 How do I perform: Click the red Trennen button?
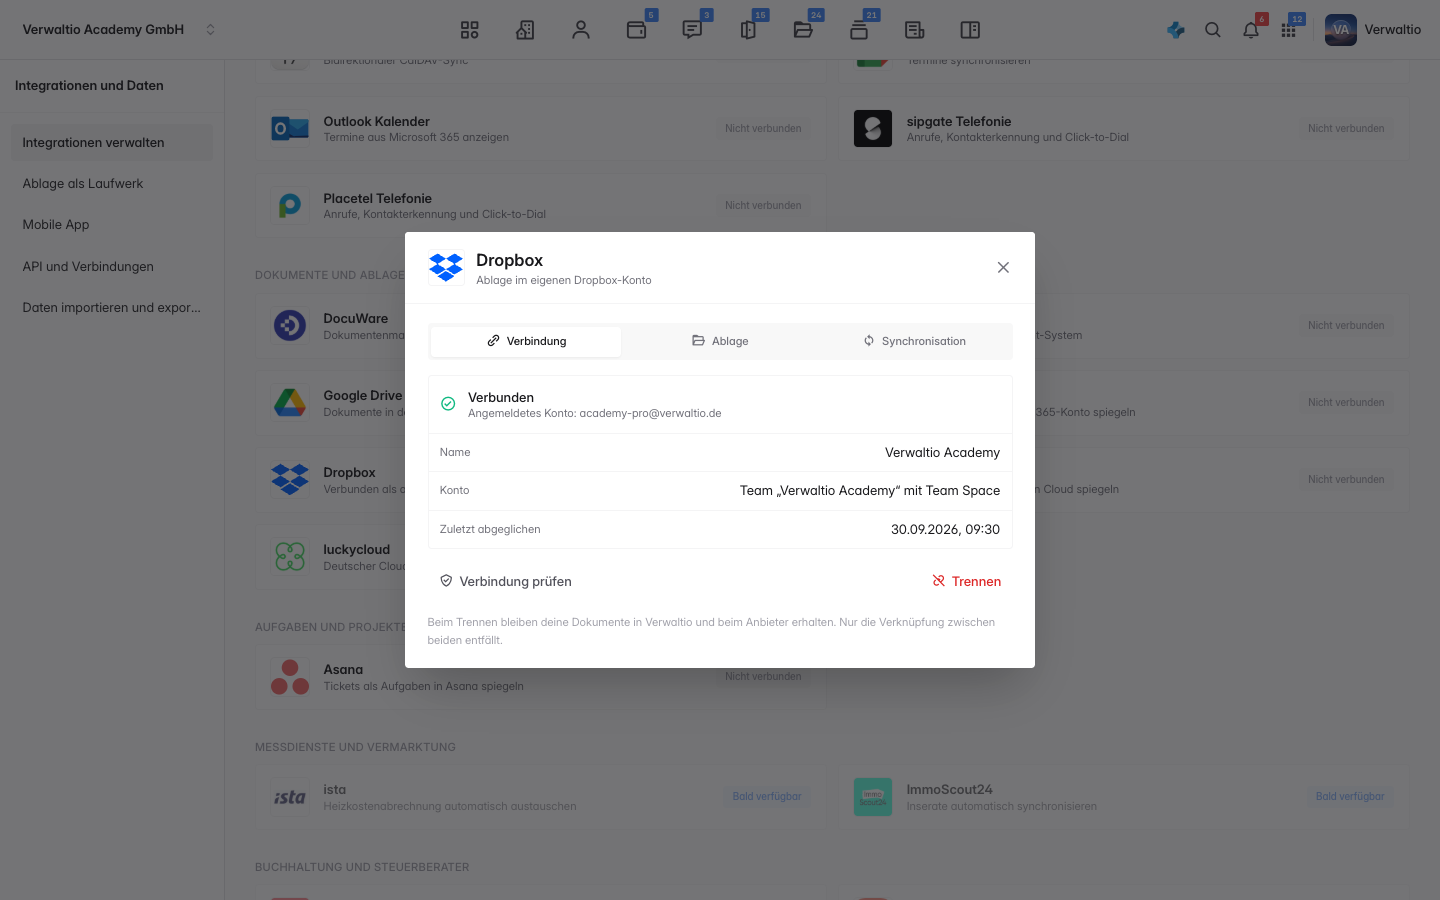966,581
